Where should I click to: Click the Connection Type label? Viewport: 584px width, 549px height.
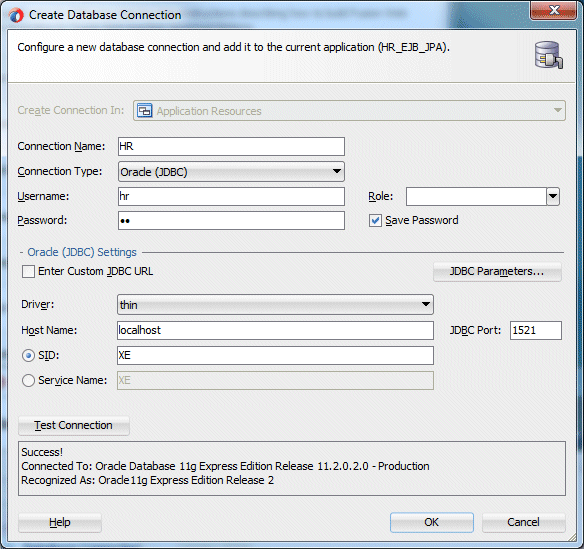pyautogui.click(x=60, y=171)
